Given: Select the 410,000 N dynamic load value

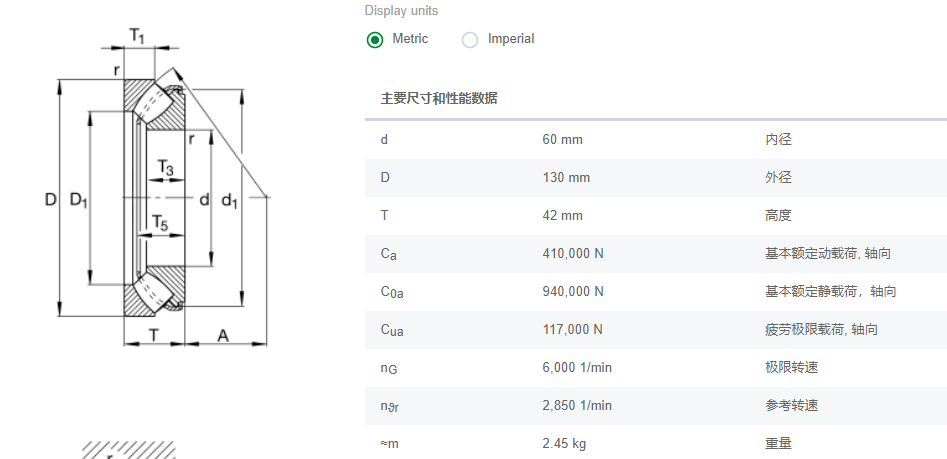Looking at the screenshot, I should [573, 253].
